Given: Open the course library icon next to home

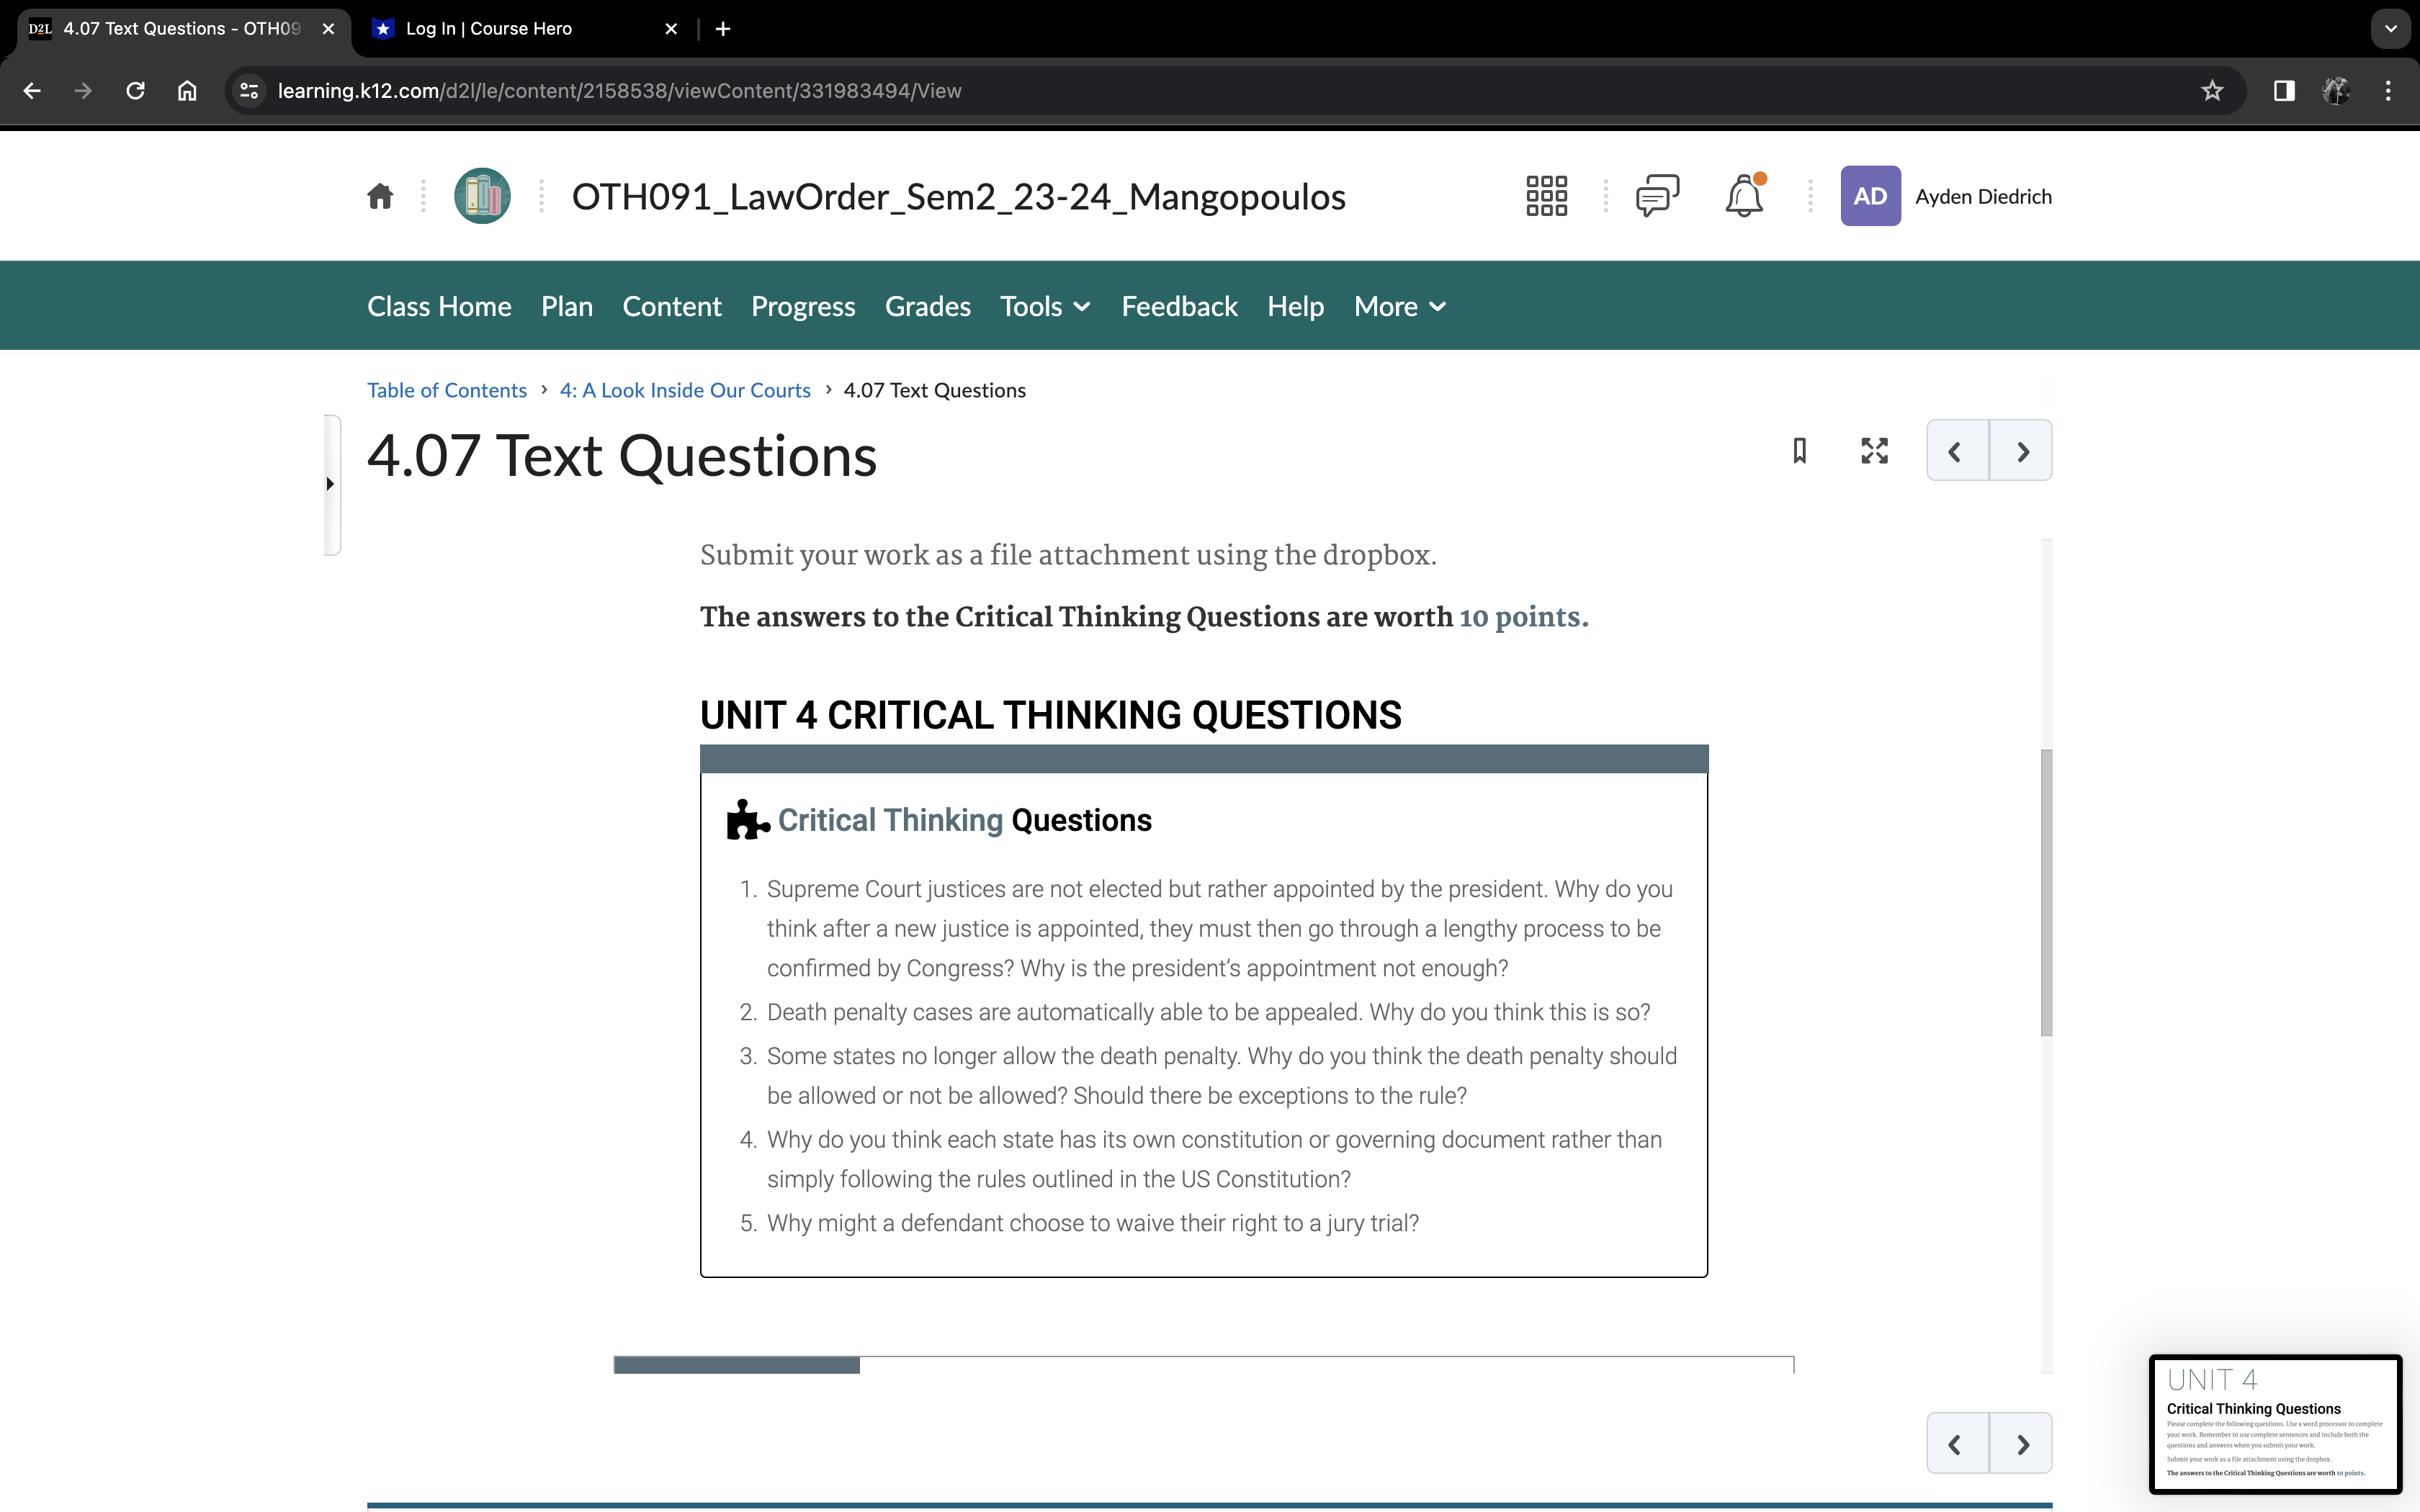Looking at the screenshot, I should 482,195.
